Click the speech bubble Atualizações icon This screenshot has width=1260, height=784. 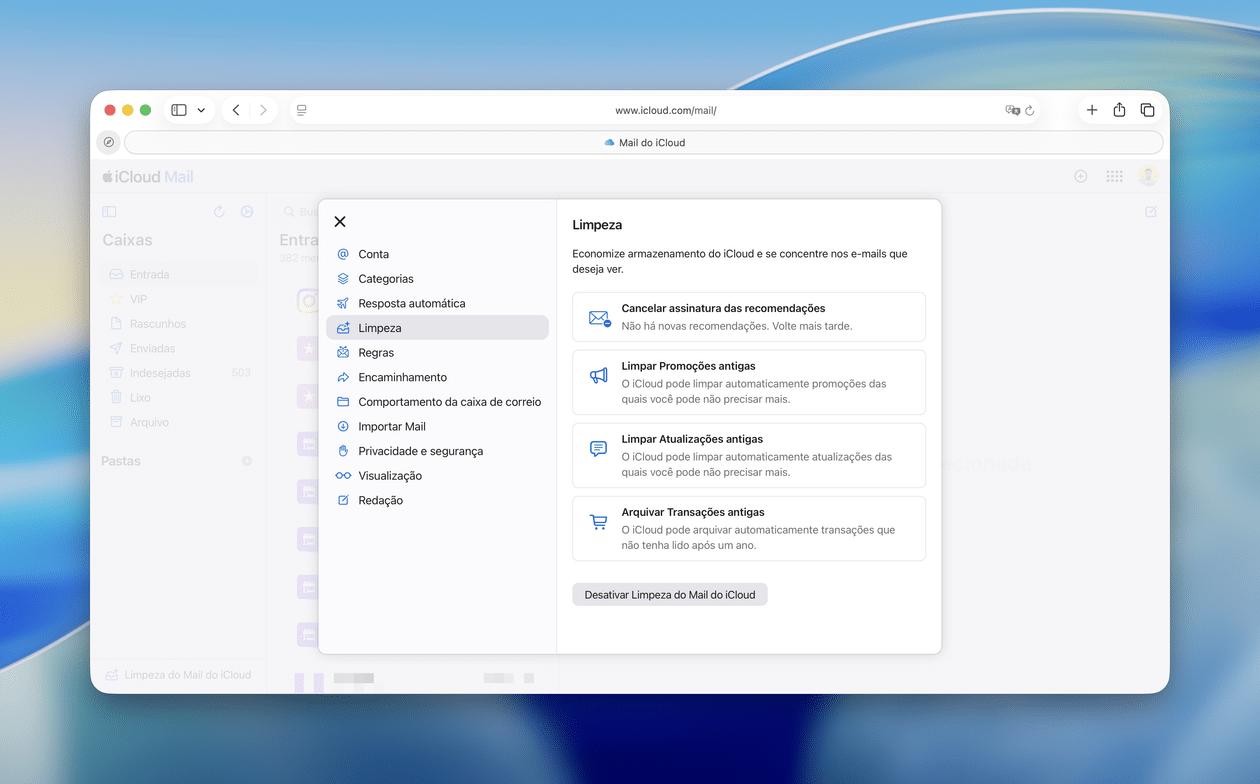pyautogui.click(x=598, y=449)
